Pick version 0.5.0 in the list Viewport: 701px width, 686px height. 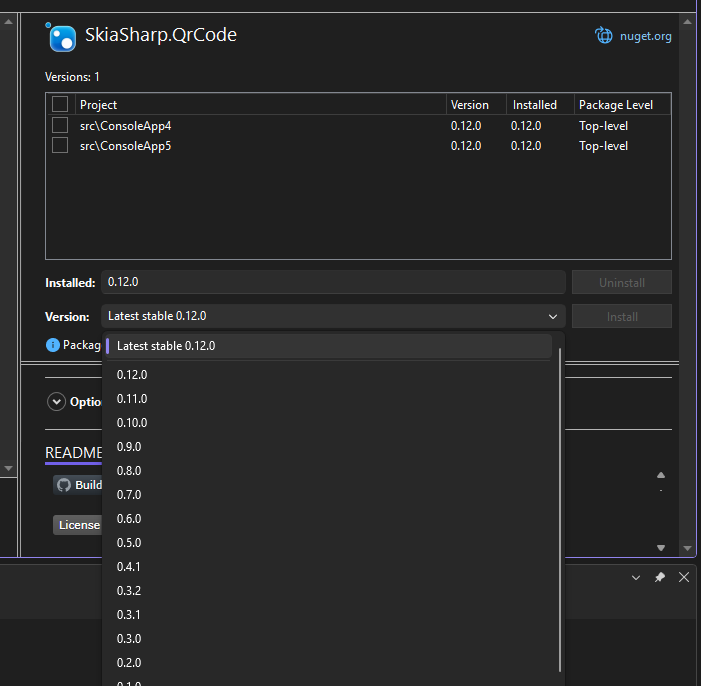pos(329,543)
